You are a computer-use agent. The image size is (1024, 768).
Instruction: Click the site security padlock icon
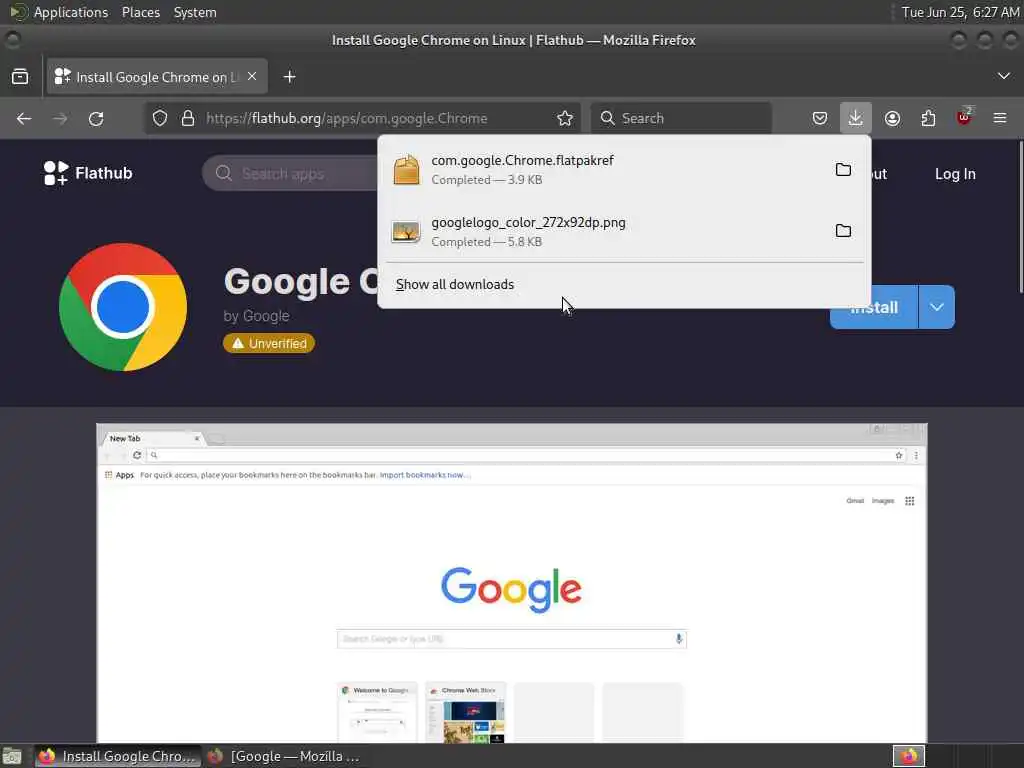(188, 118)
